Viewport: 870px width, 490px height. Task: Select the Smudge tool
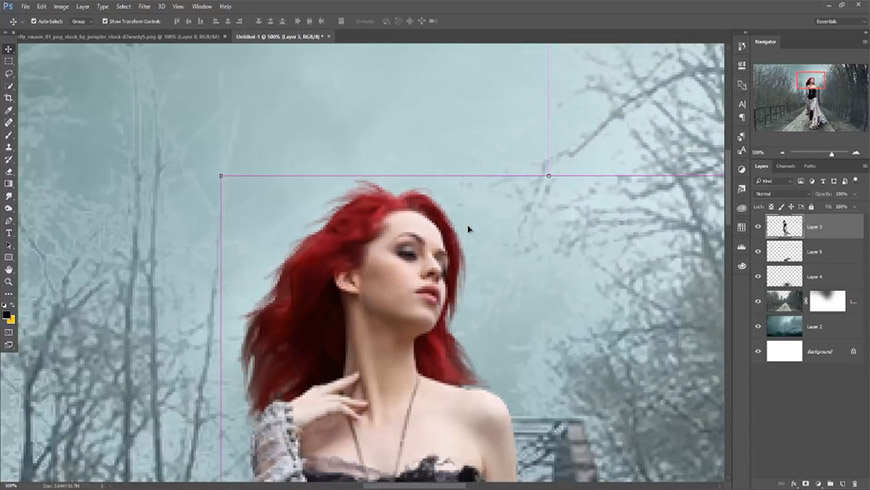[x=8, y=196]
